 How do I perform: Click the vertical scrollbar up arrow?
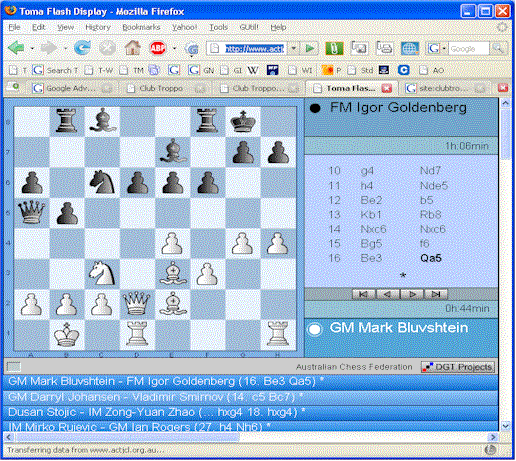[505, 103]
